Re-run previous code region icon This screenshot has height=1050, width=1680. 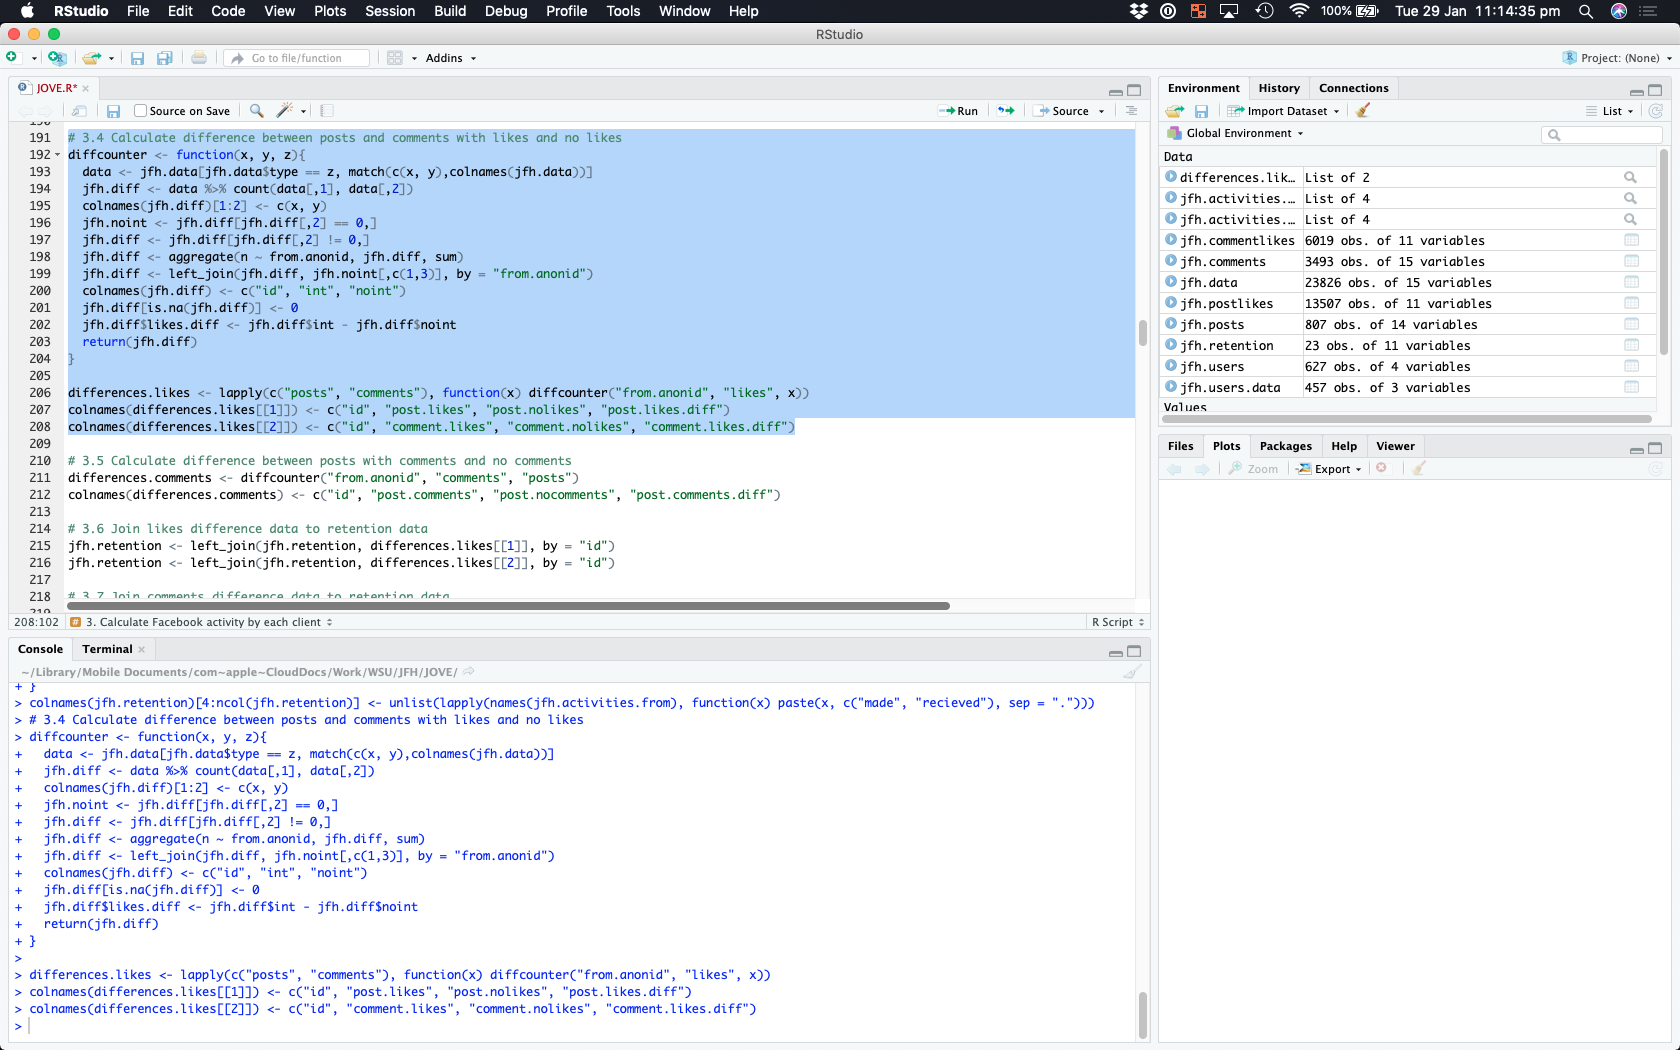[x=1006, y=111]
